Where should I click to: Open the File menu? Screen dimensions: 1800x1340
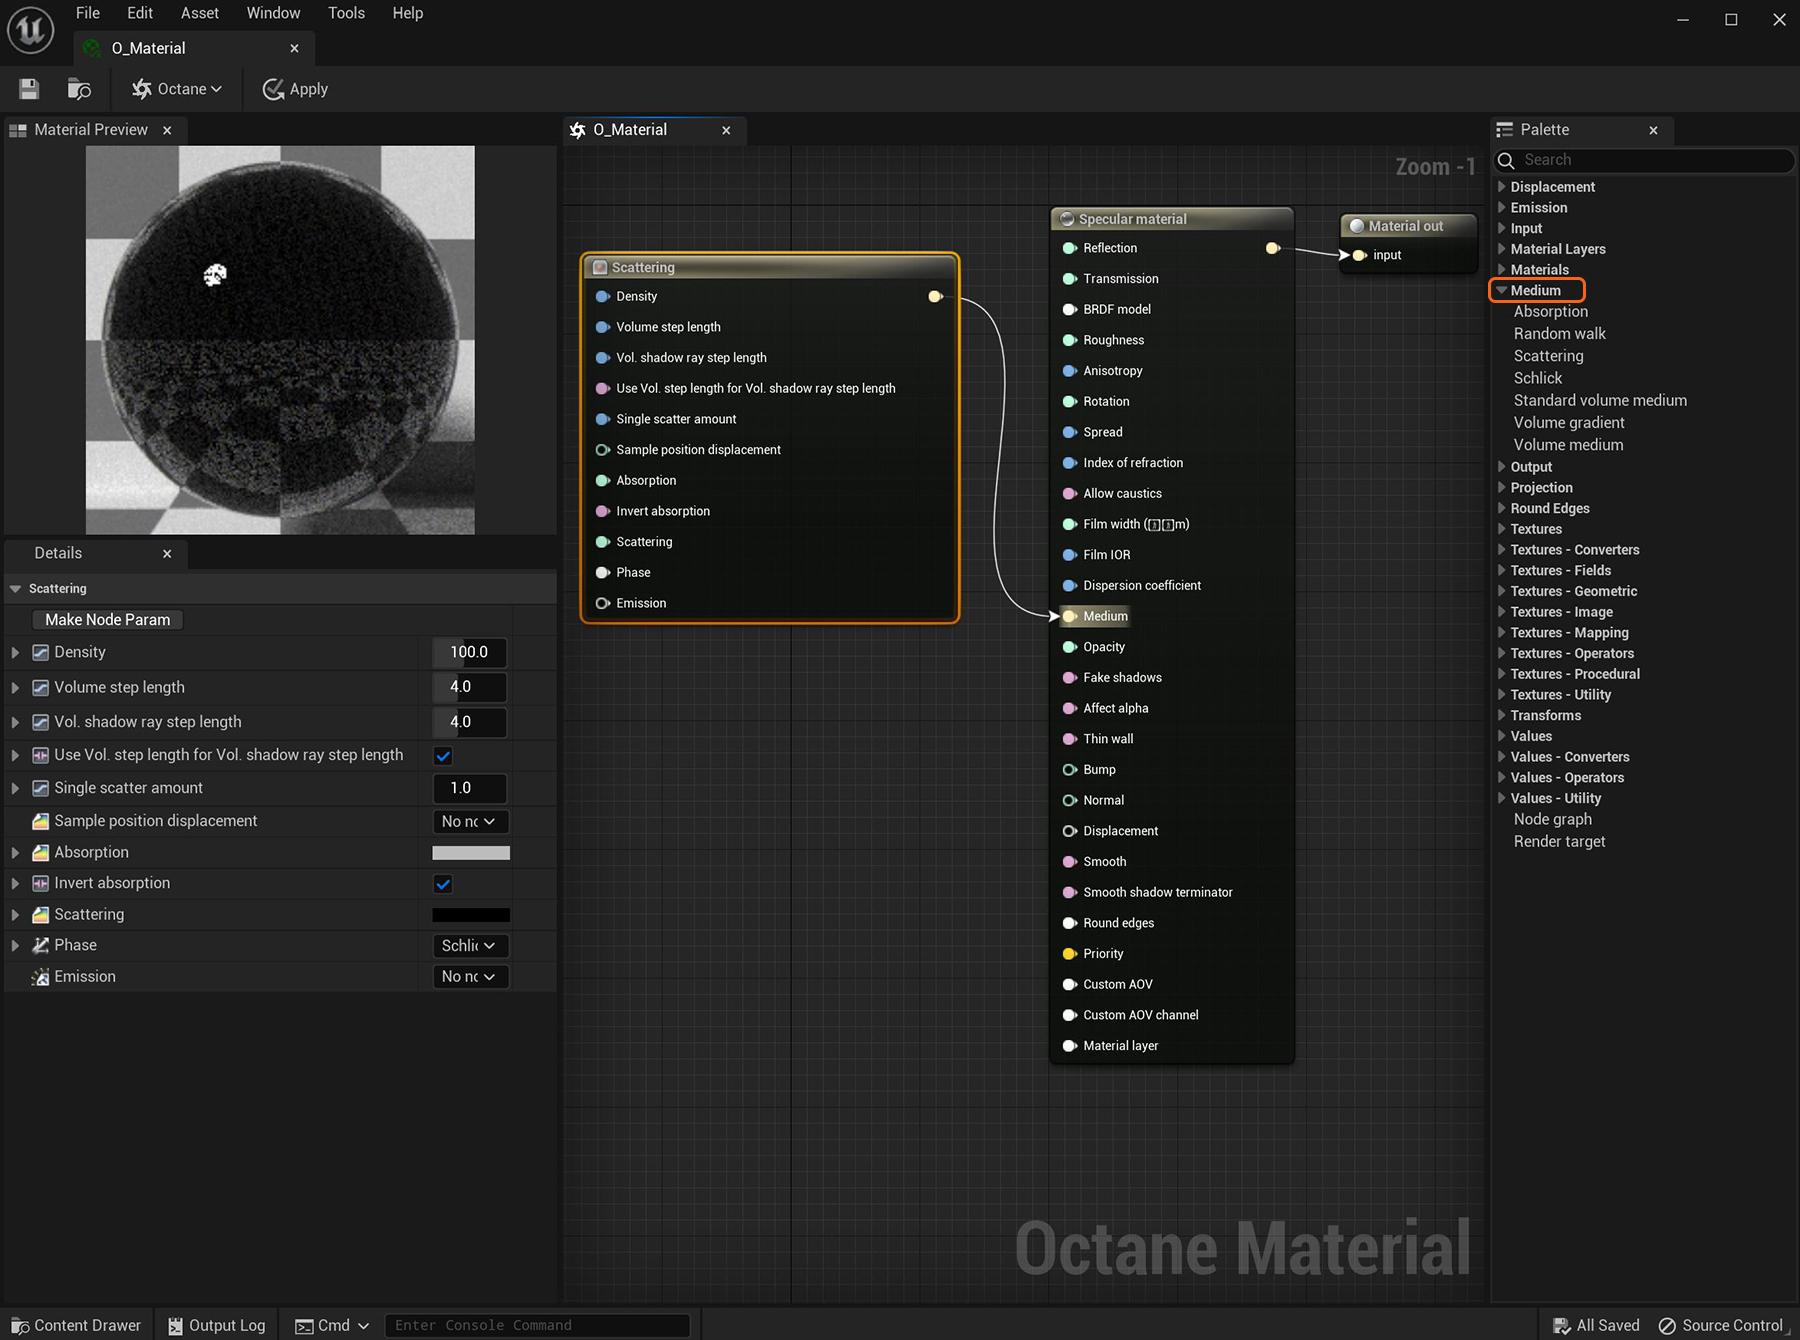click(88, 13)
